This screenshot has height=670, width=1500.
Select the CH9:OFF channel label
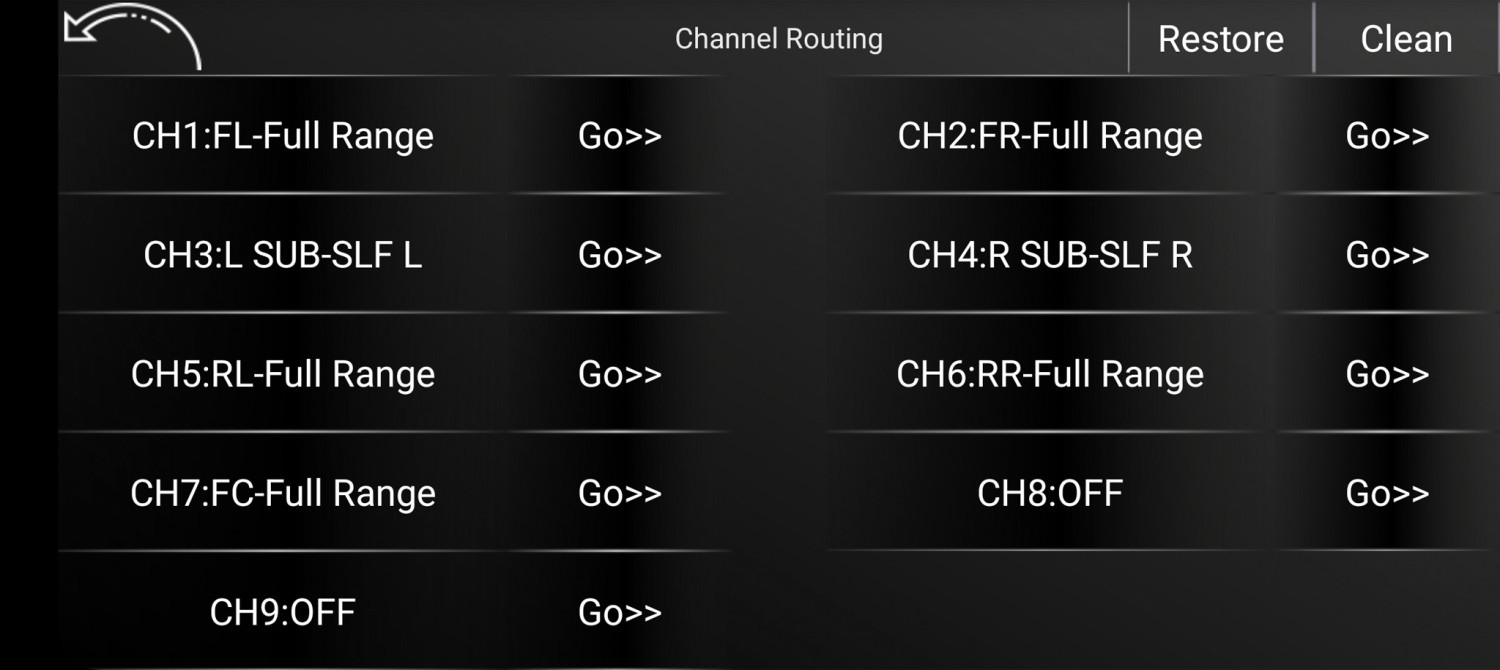283,612
